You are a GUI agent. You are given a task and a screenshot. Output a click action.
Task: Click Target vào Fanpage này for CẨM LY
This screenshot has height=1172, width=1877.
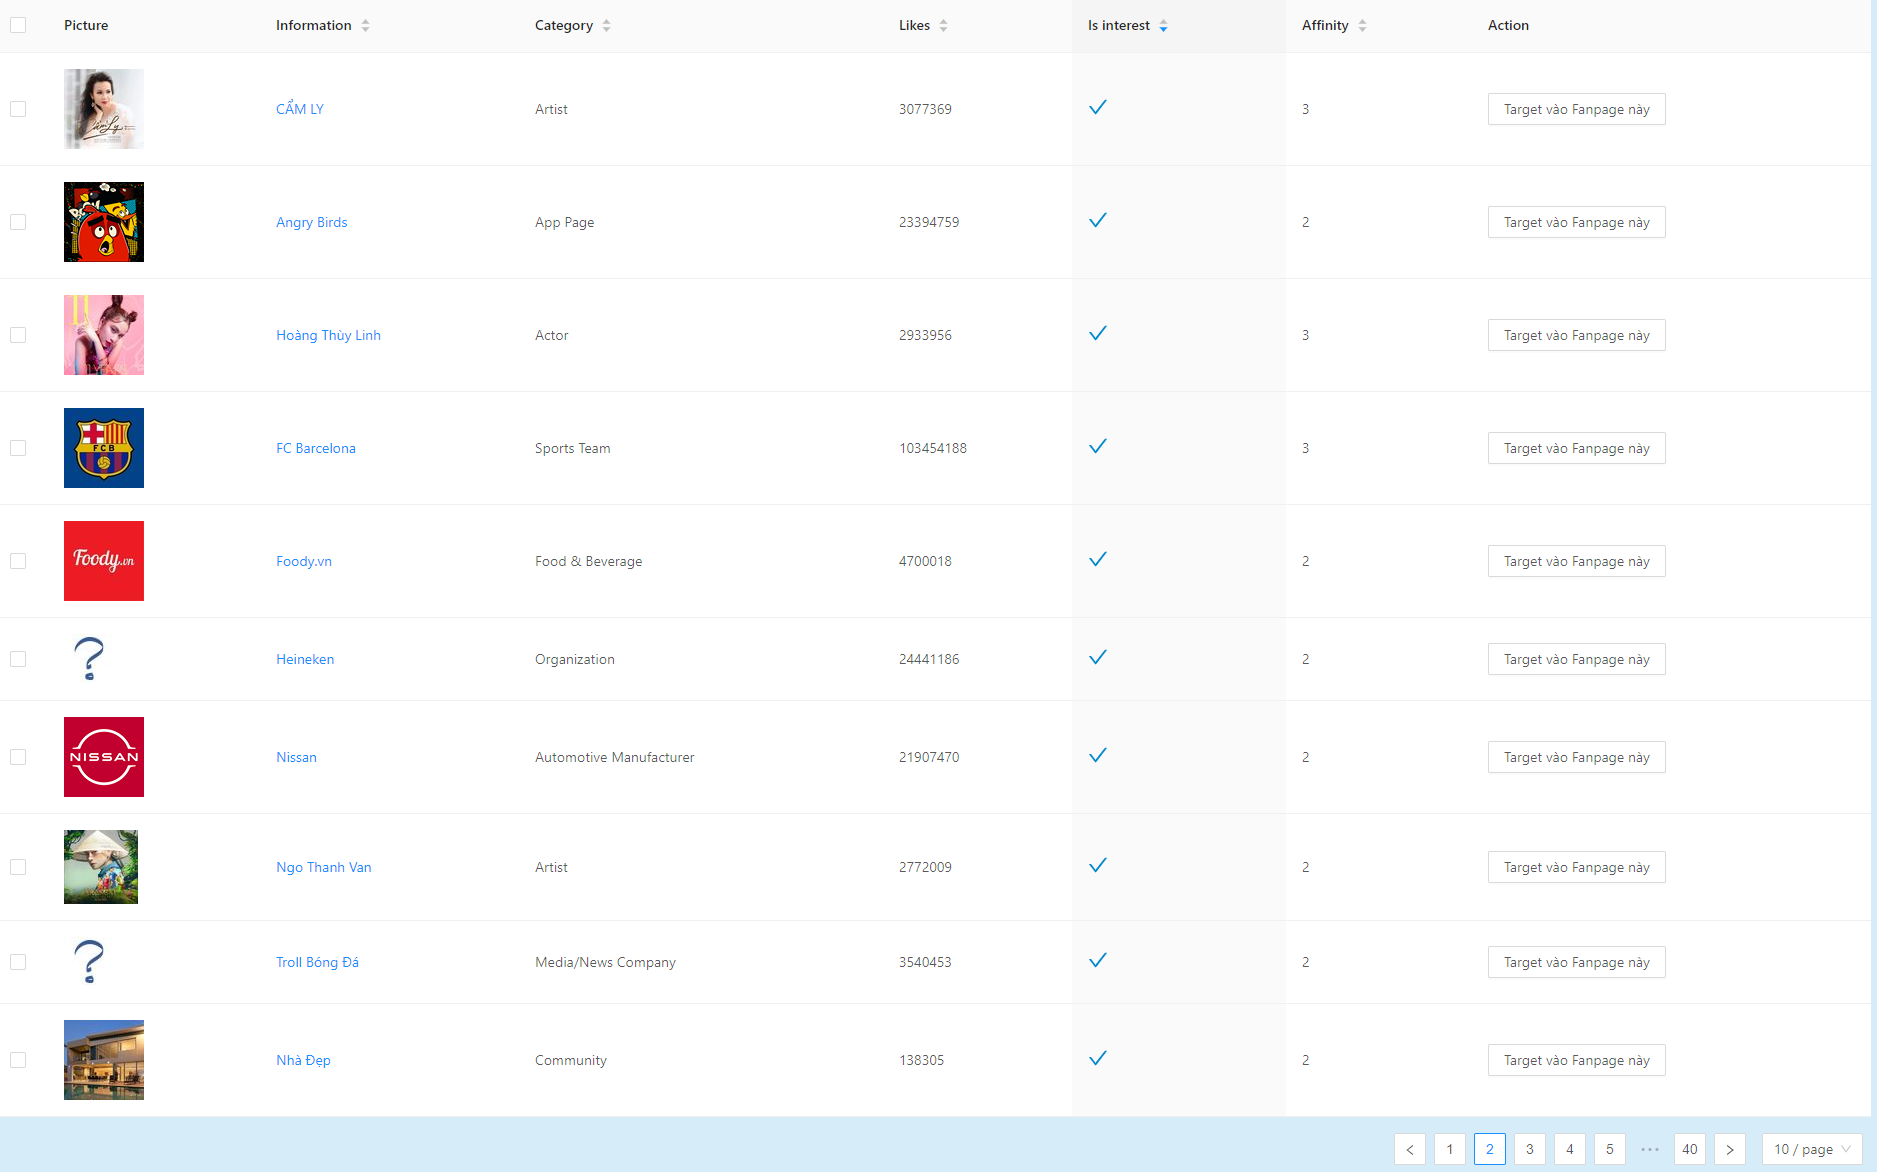click(x=1577, y=109)
